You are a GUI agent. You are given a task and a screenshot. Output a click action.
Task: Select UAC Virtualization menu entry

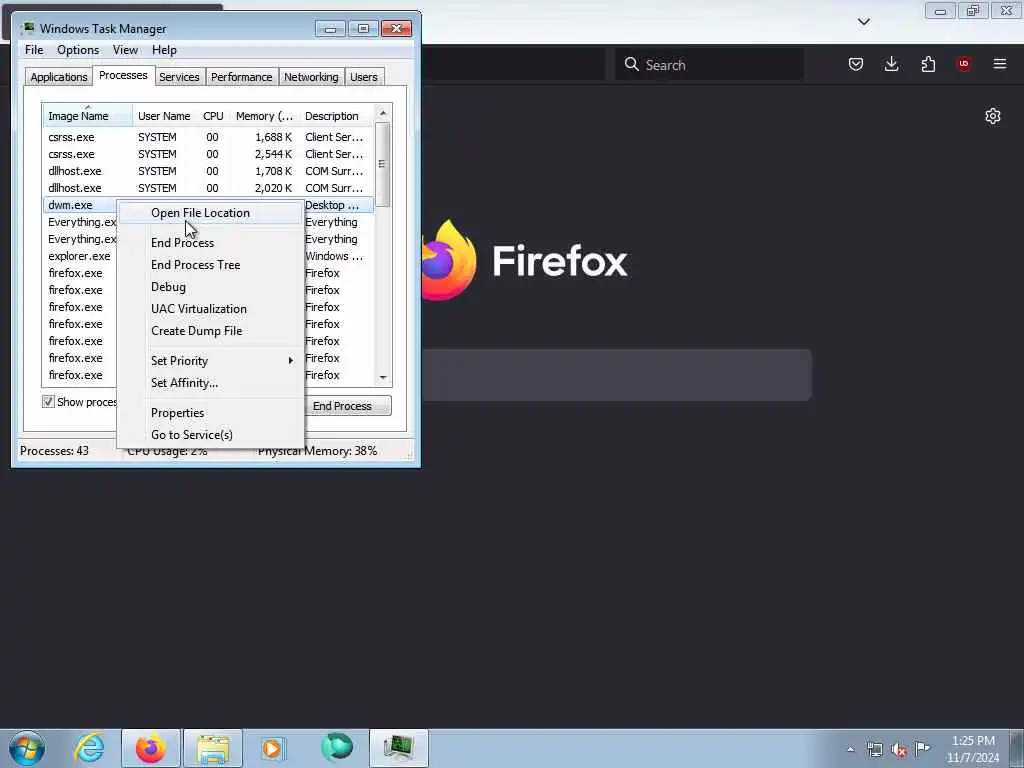tap(210, 309)
